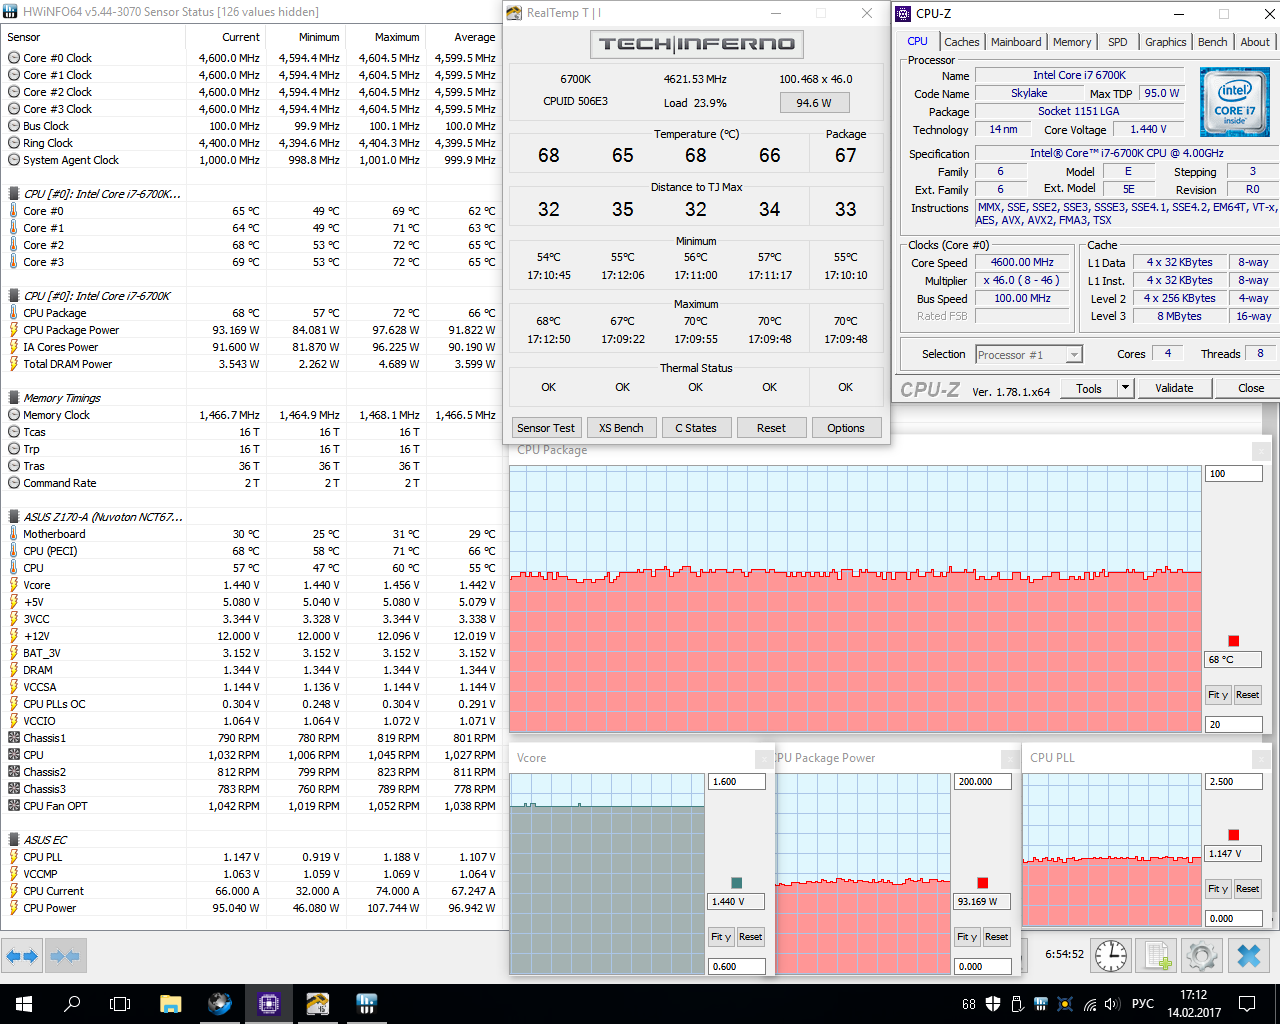Switch to the Graphics tab in CPU-Z
This screenshot has height=1024, width=1280.
coord(1166,42)
